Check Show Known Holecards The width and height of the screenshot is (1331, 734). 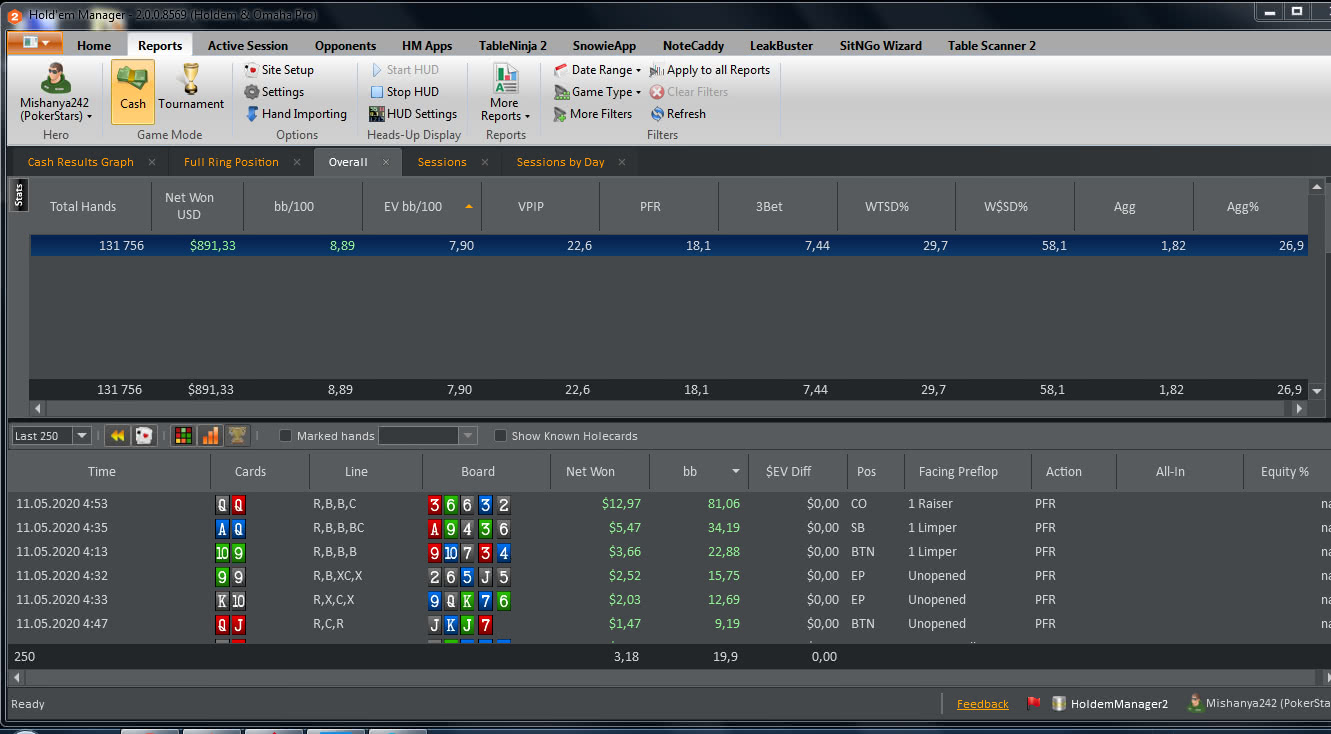pos(500,436)
